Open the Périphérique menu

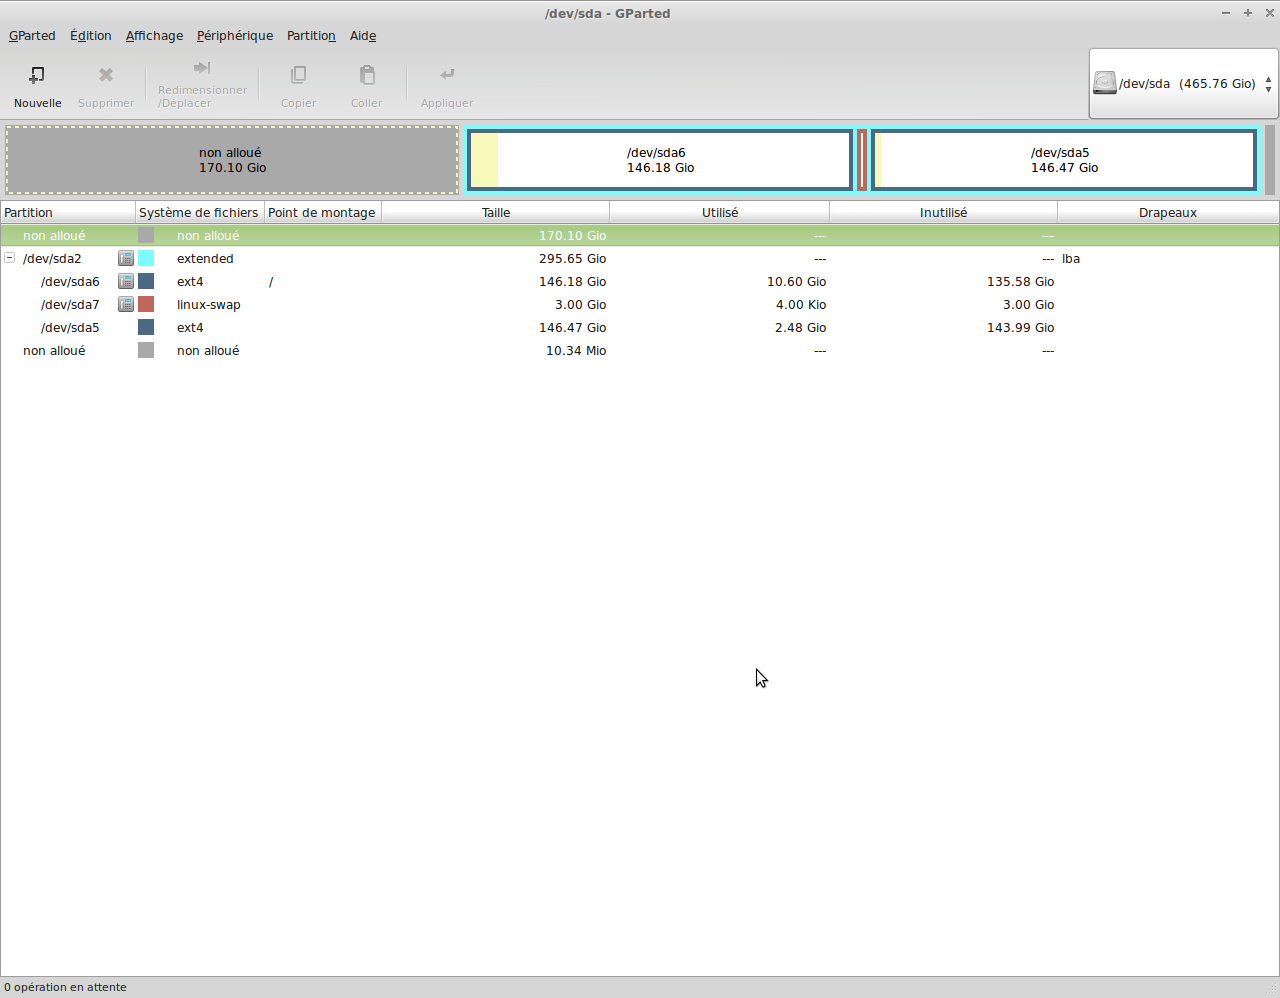[235, 36]
